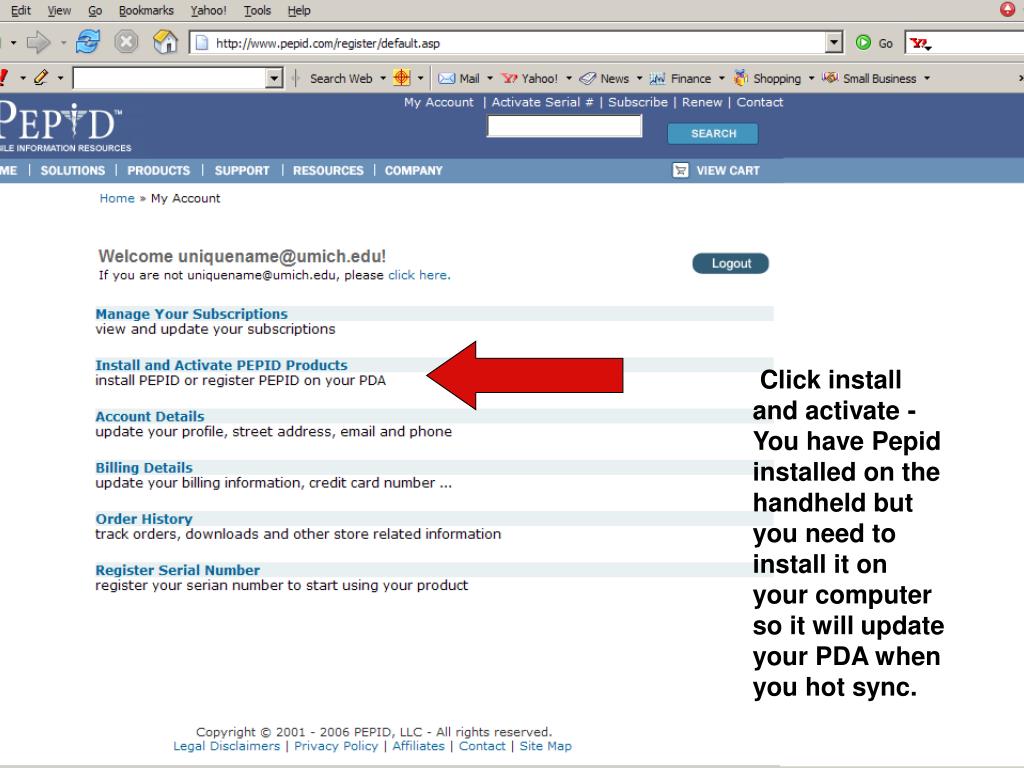The width and height of the screenshot is (1024, 768).
Task: Click the green Go button icon
Action: coord(863,43)
